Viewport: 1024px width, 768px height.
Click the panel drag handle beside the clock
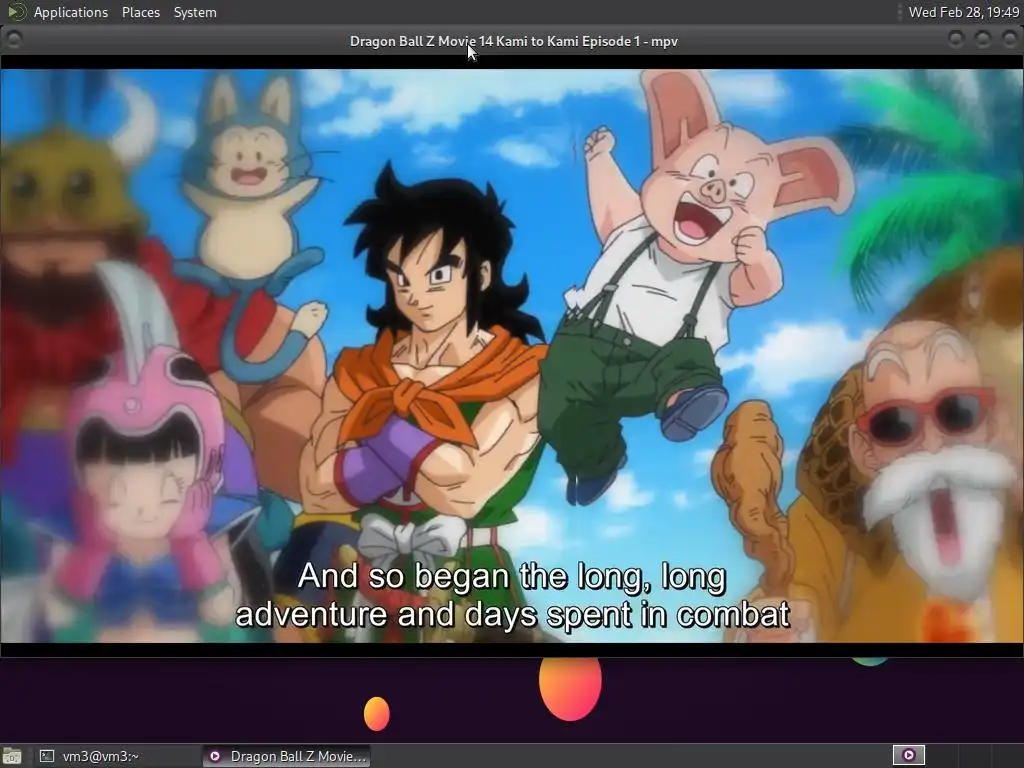[899, 12]
